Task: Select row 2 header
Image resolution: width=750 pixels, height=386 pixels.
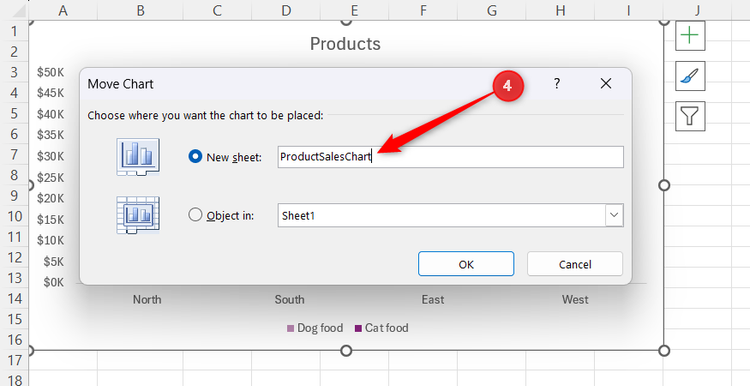Action: [14, 52]
